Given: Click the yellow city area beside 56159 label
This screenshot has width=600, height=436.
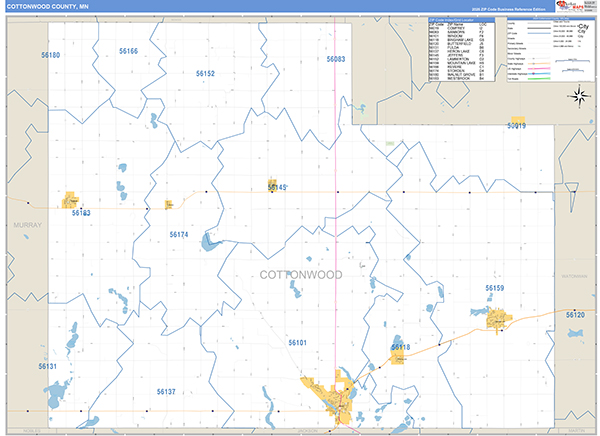Looking at the screenshot, I should [499, 319].
